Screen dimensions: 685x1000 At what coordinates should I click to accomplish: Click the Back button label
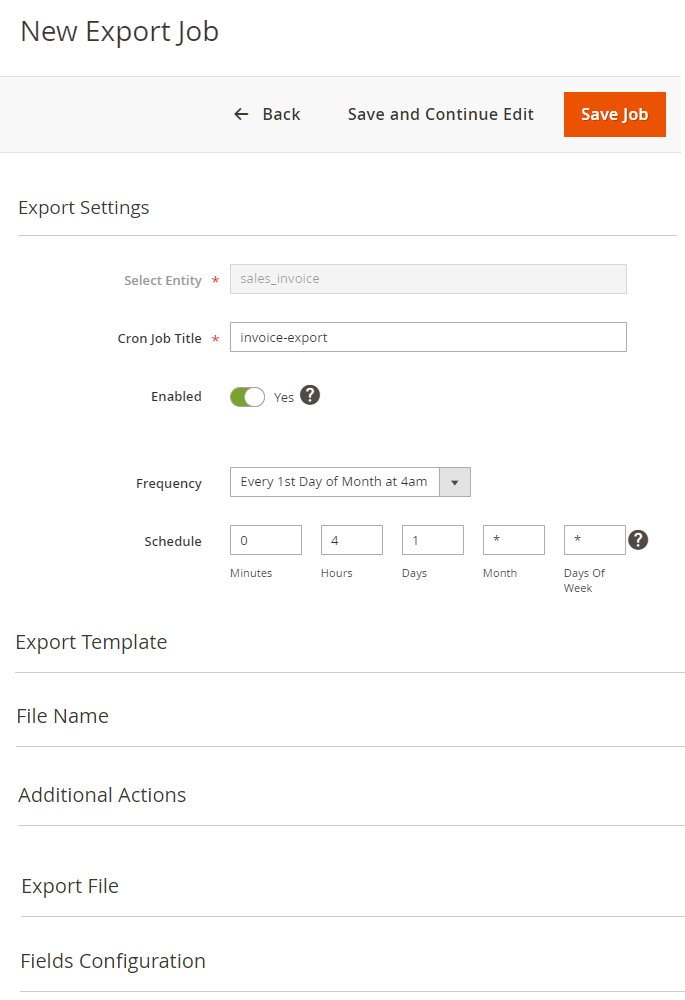[281, 114]
